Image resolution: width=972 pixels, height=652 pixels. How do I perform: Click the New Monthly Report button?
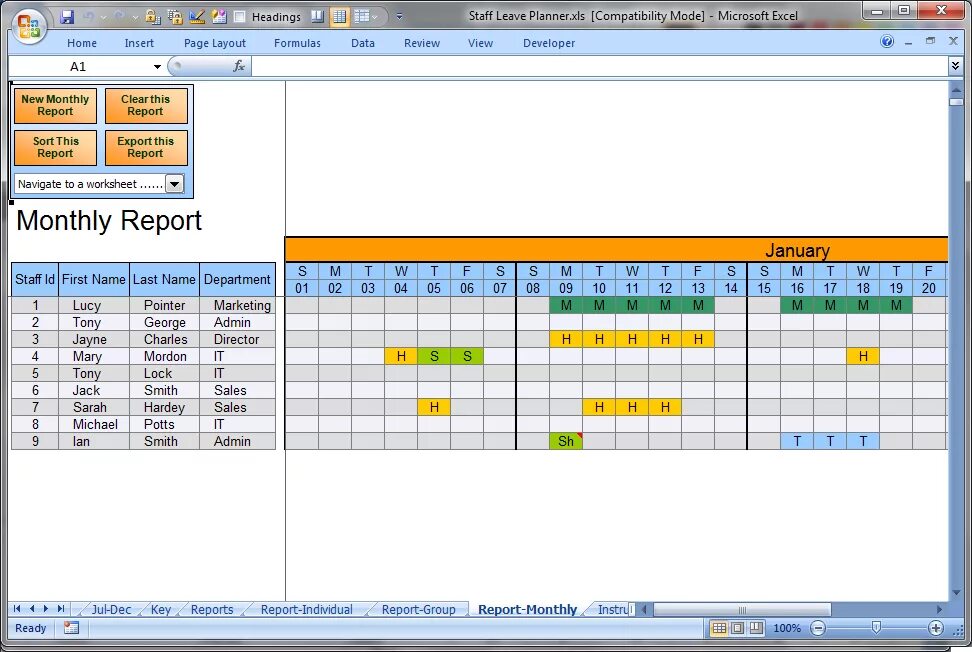click(x=55, y=104)
